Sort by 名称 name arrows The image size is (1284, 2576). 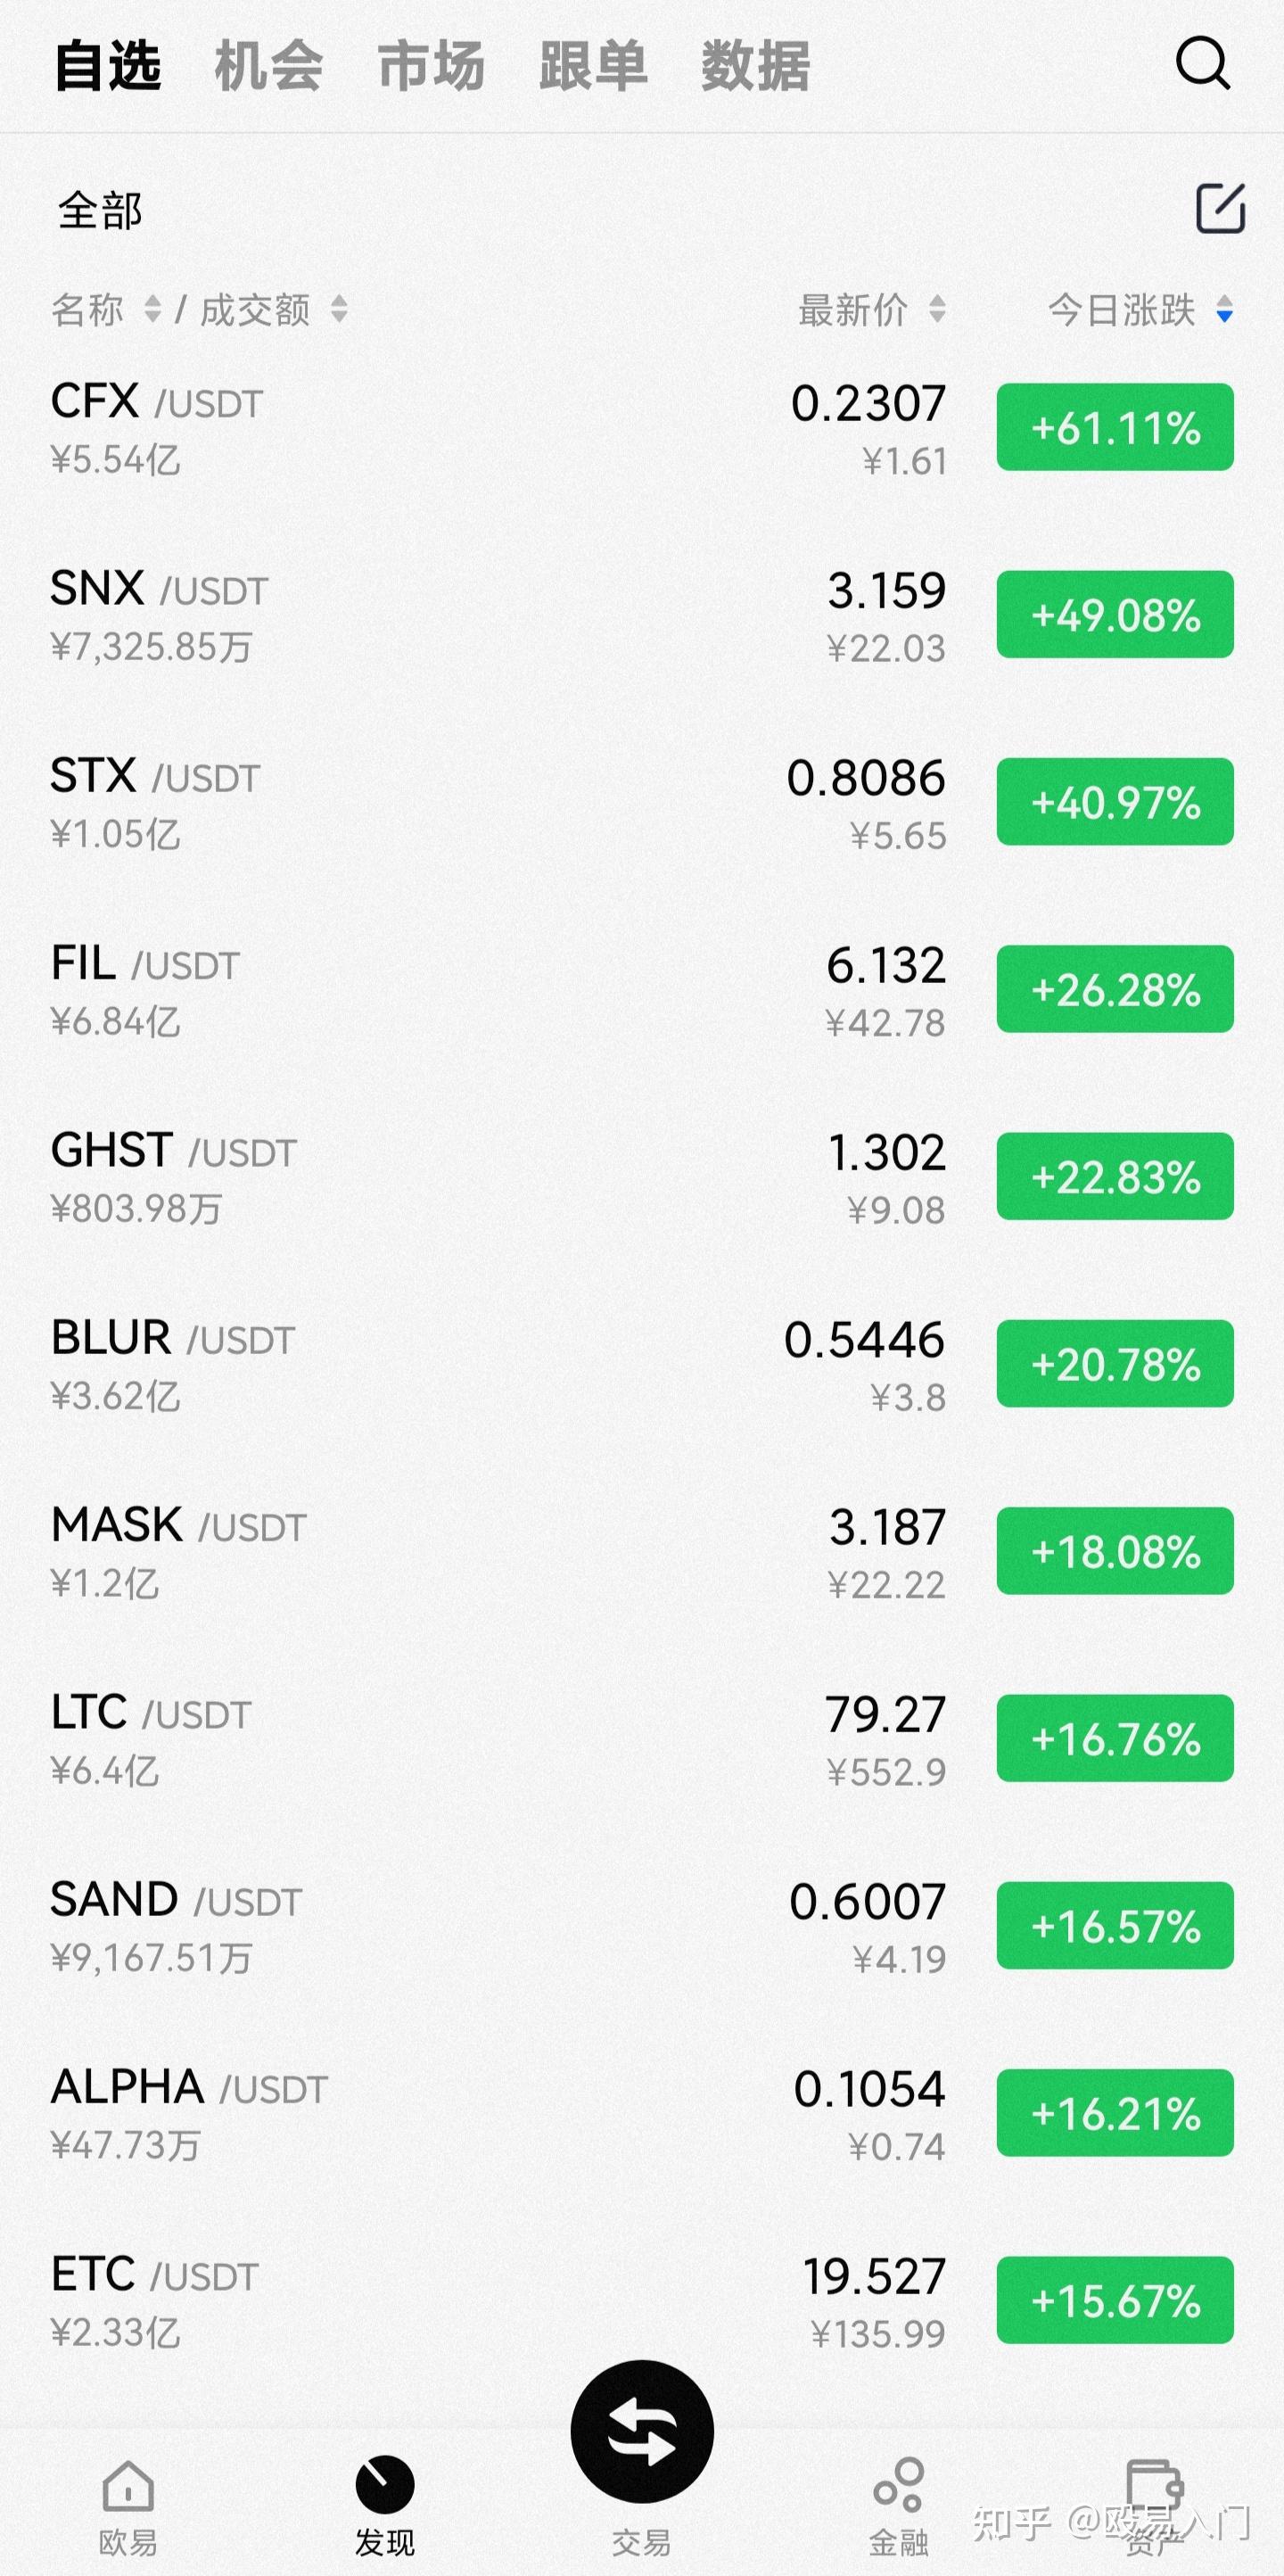pos(152,309)
